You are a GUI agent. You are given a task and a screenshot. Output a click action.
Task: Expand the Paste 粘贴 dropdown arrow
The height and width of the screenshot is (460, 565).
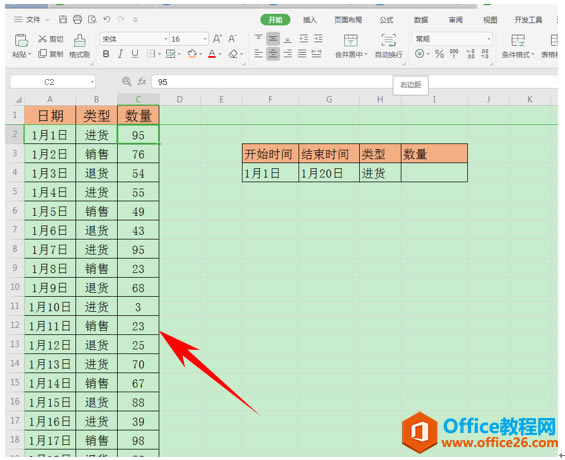[x=30, y=54]
